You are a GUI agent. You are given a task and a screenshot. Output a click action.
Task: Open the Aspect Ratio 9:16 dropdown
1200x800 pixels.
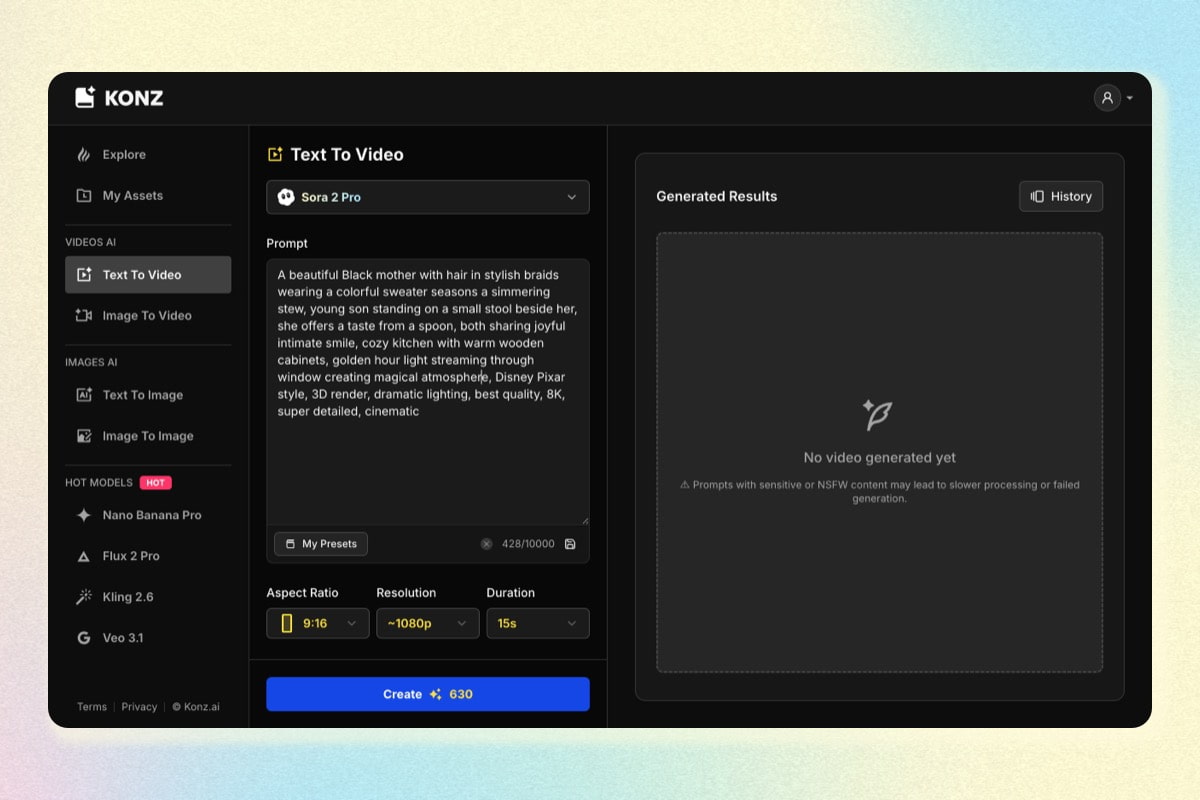click(x=318, y=623)
